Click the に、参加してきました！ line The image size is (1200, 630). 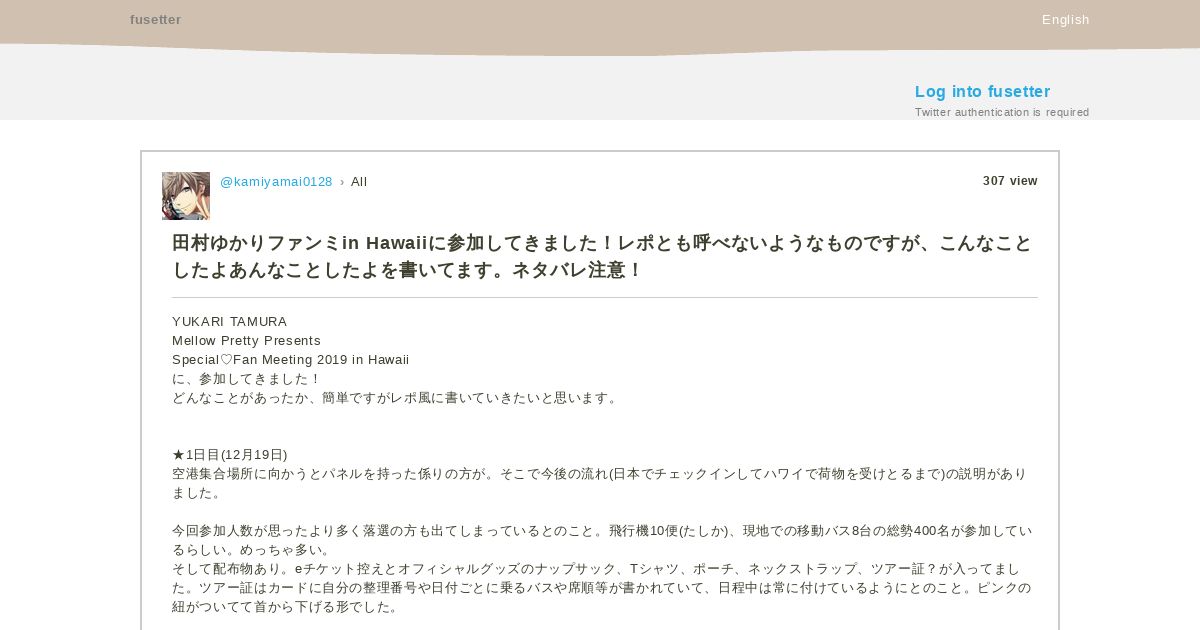247,379
